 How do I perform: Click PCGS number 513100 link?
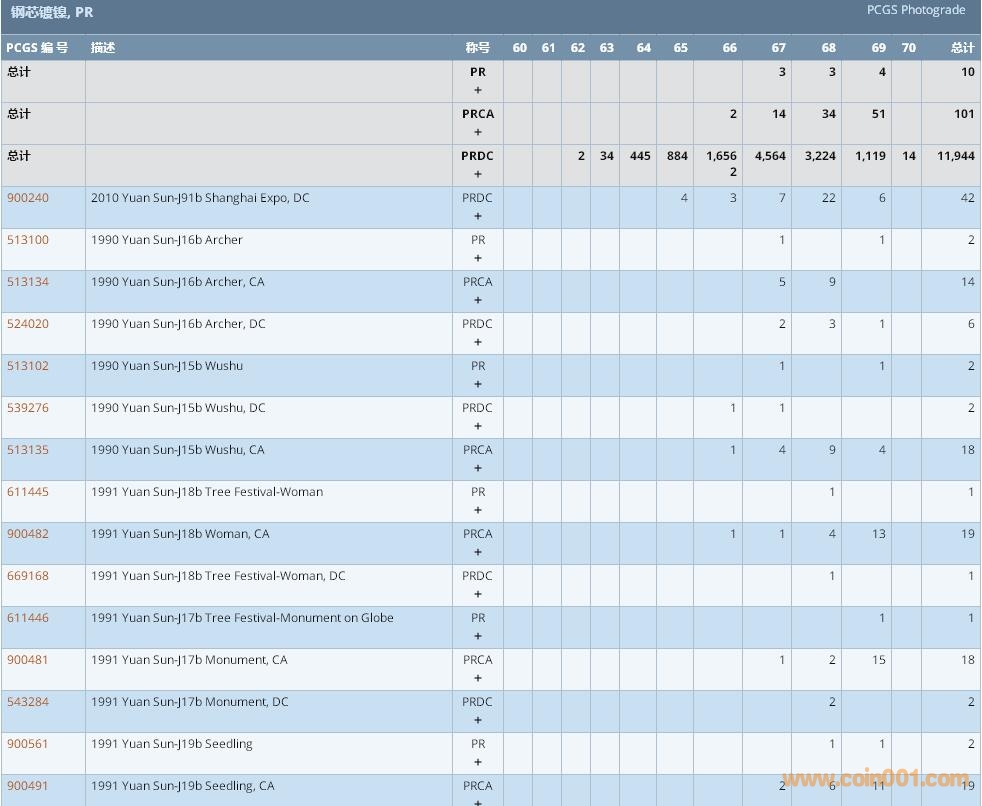tap(28, 240)
